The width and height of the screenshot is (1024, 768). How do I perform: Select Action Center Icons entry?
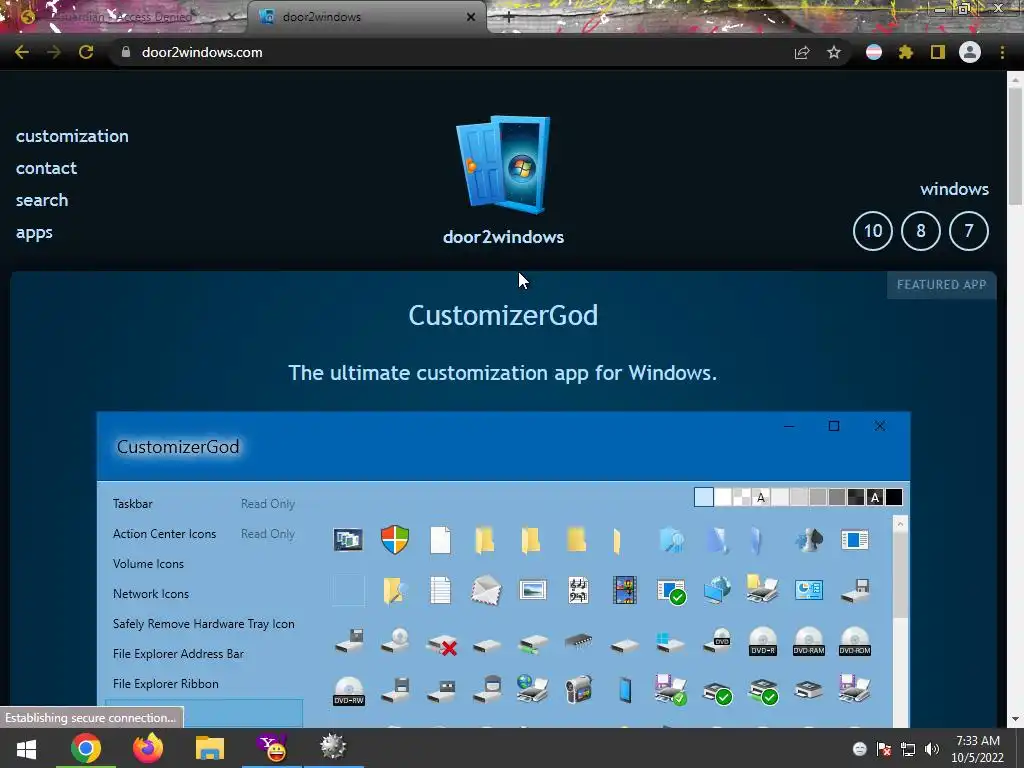click(x=165, y=534)
